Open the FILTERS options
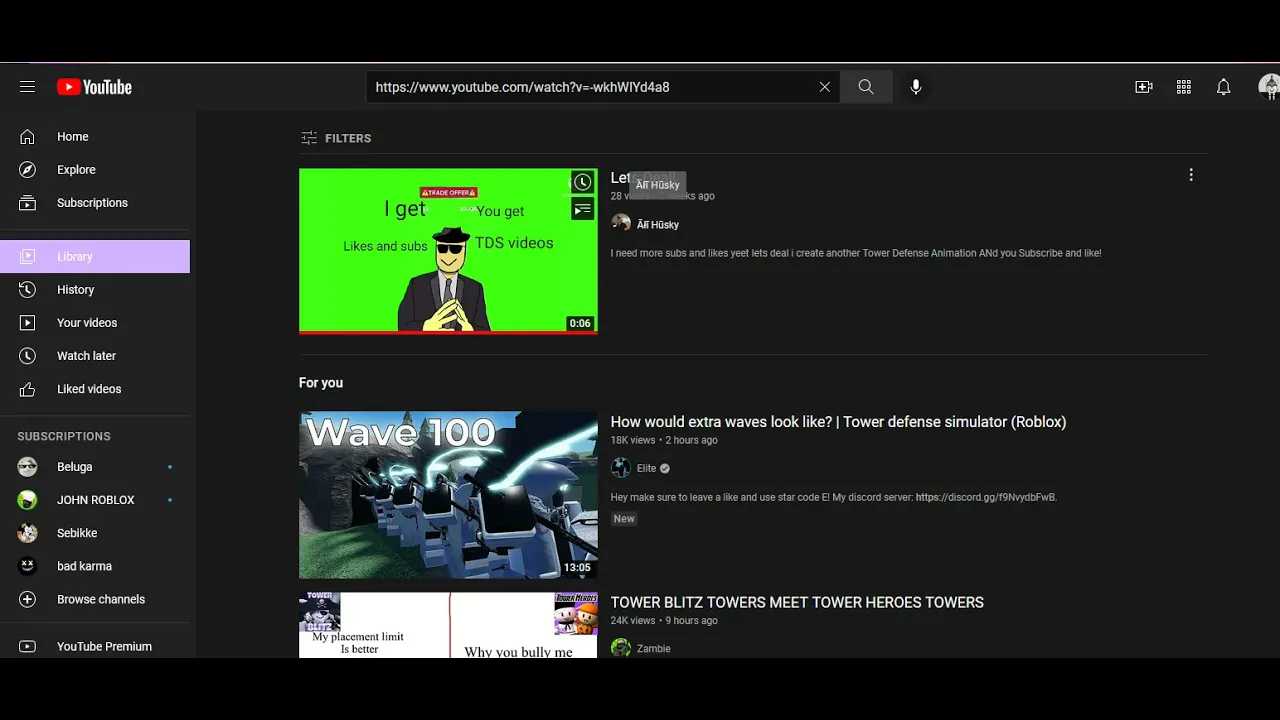 tap(336, 138)
